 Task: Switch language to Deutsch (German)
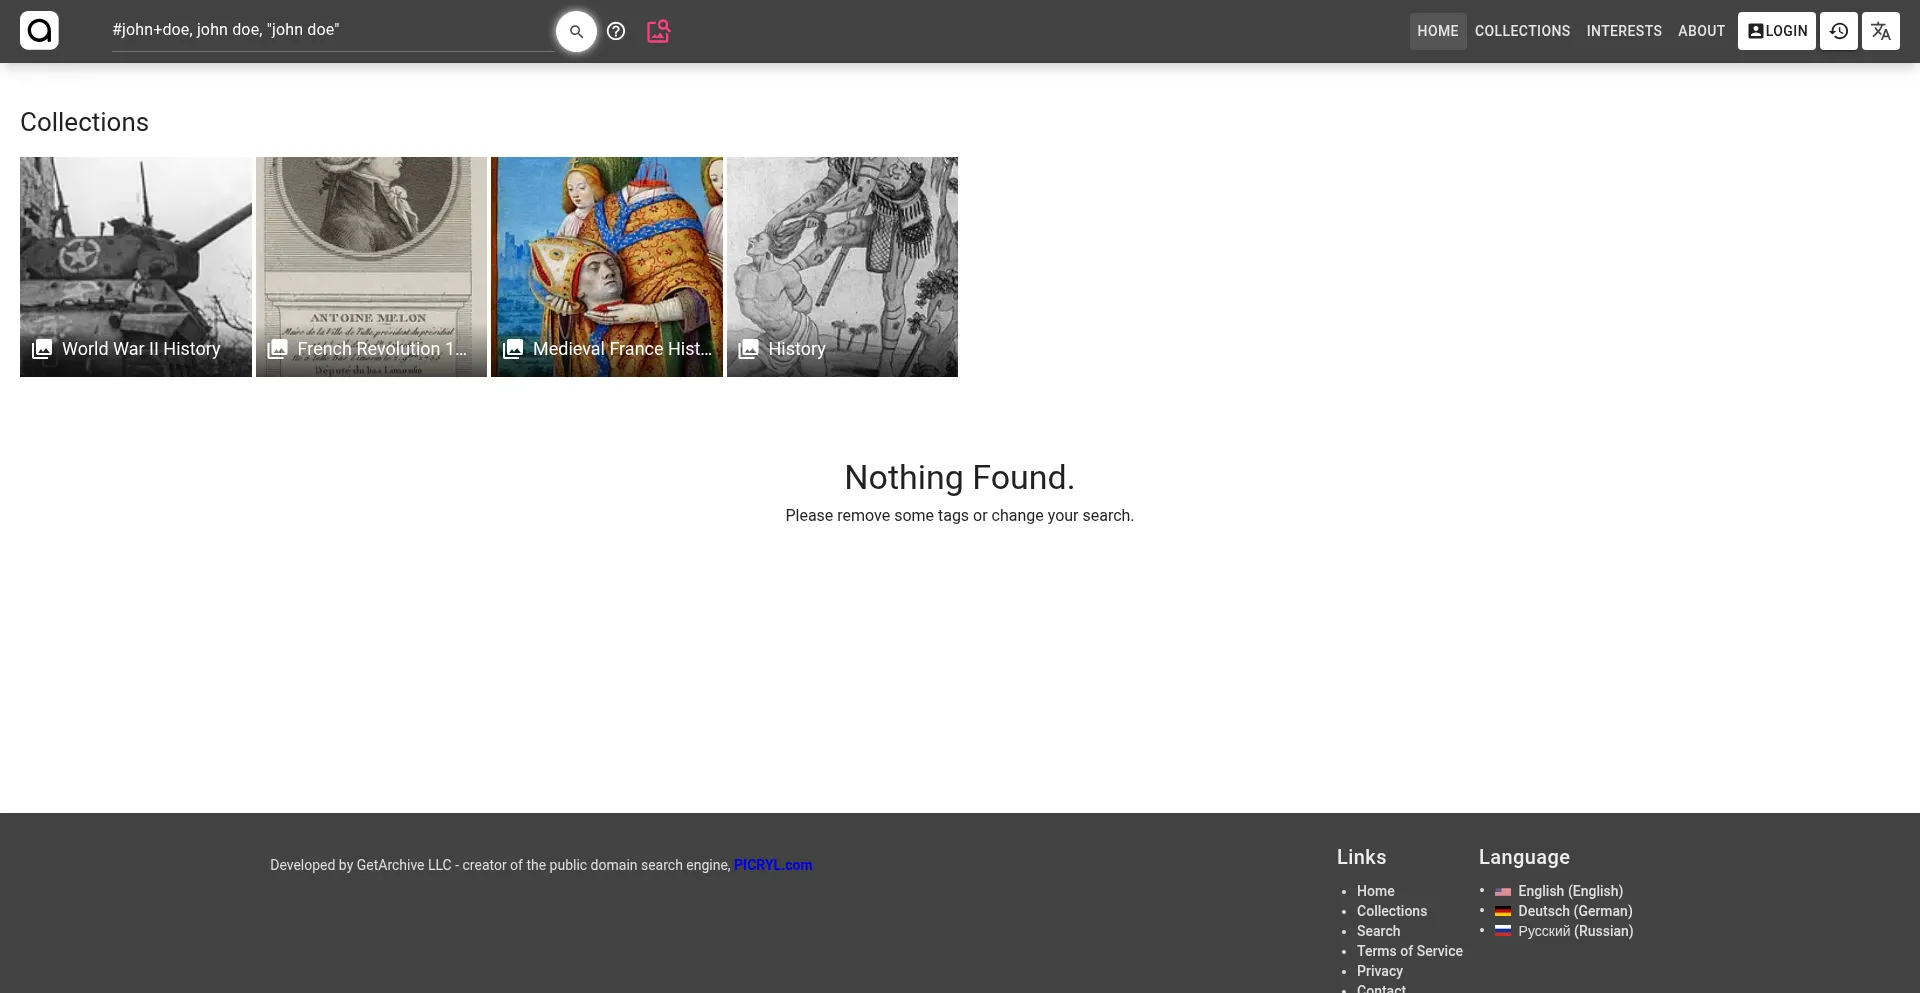tap(1574, 911)
